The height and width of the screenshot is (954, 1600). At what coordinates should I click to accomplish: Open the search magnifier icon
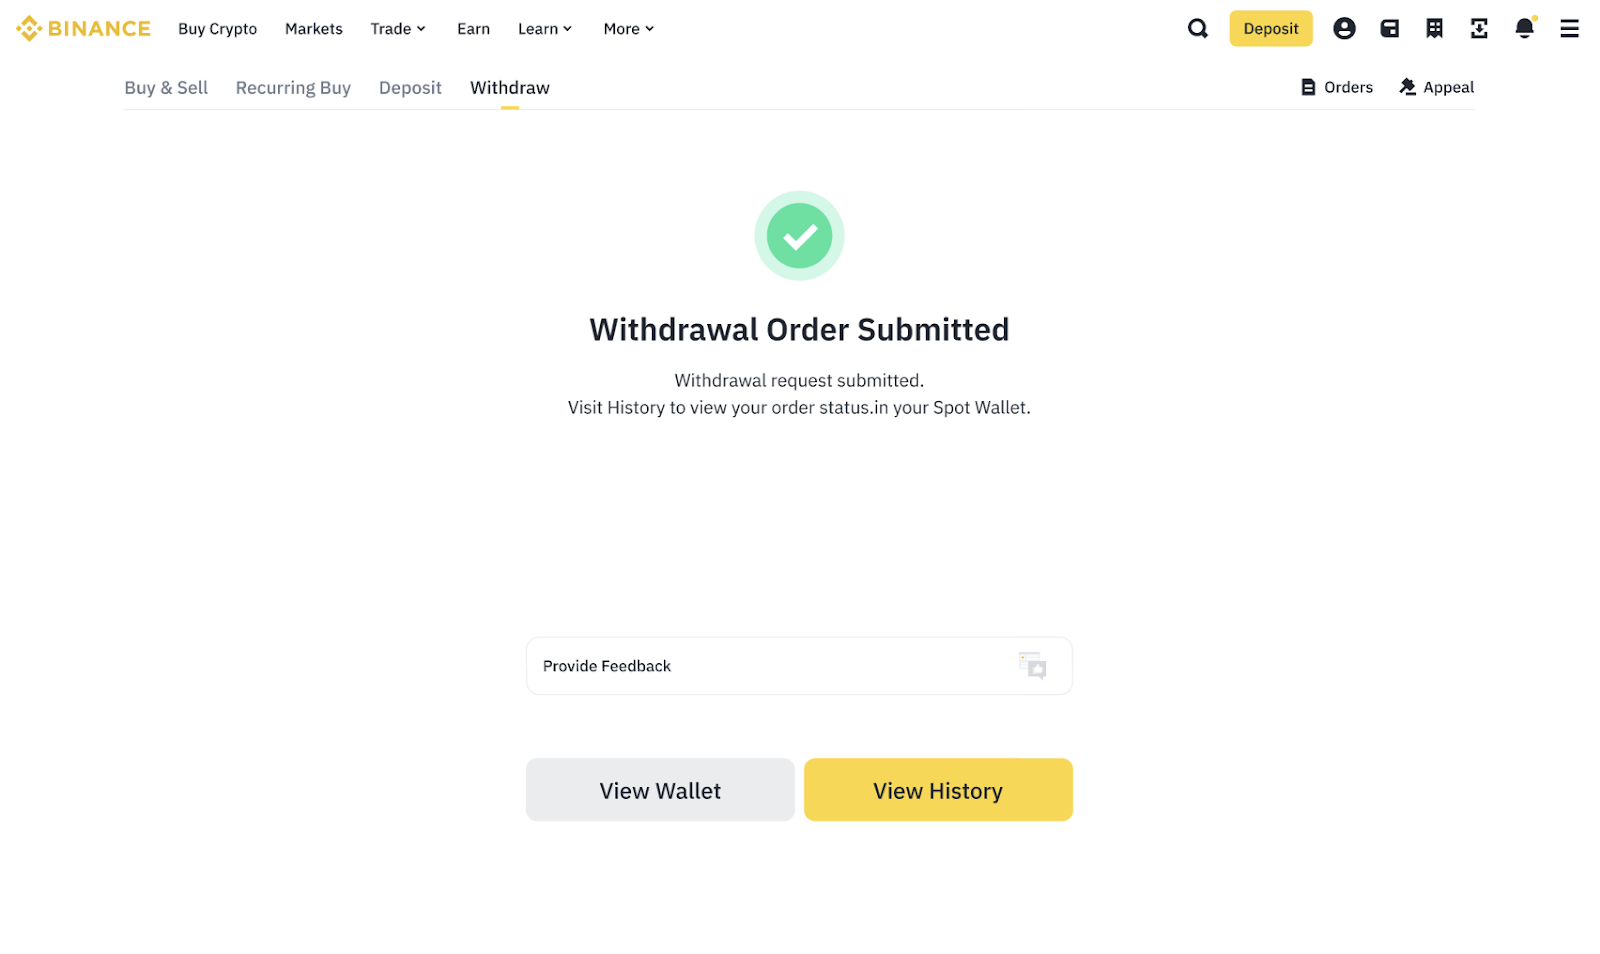pos(1197,29)
